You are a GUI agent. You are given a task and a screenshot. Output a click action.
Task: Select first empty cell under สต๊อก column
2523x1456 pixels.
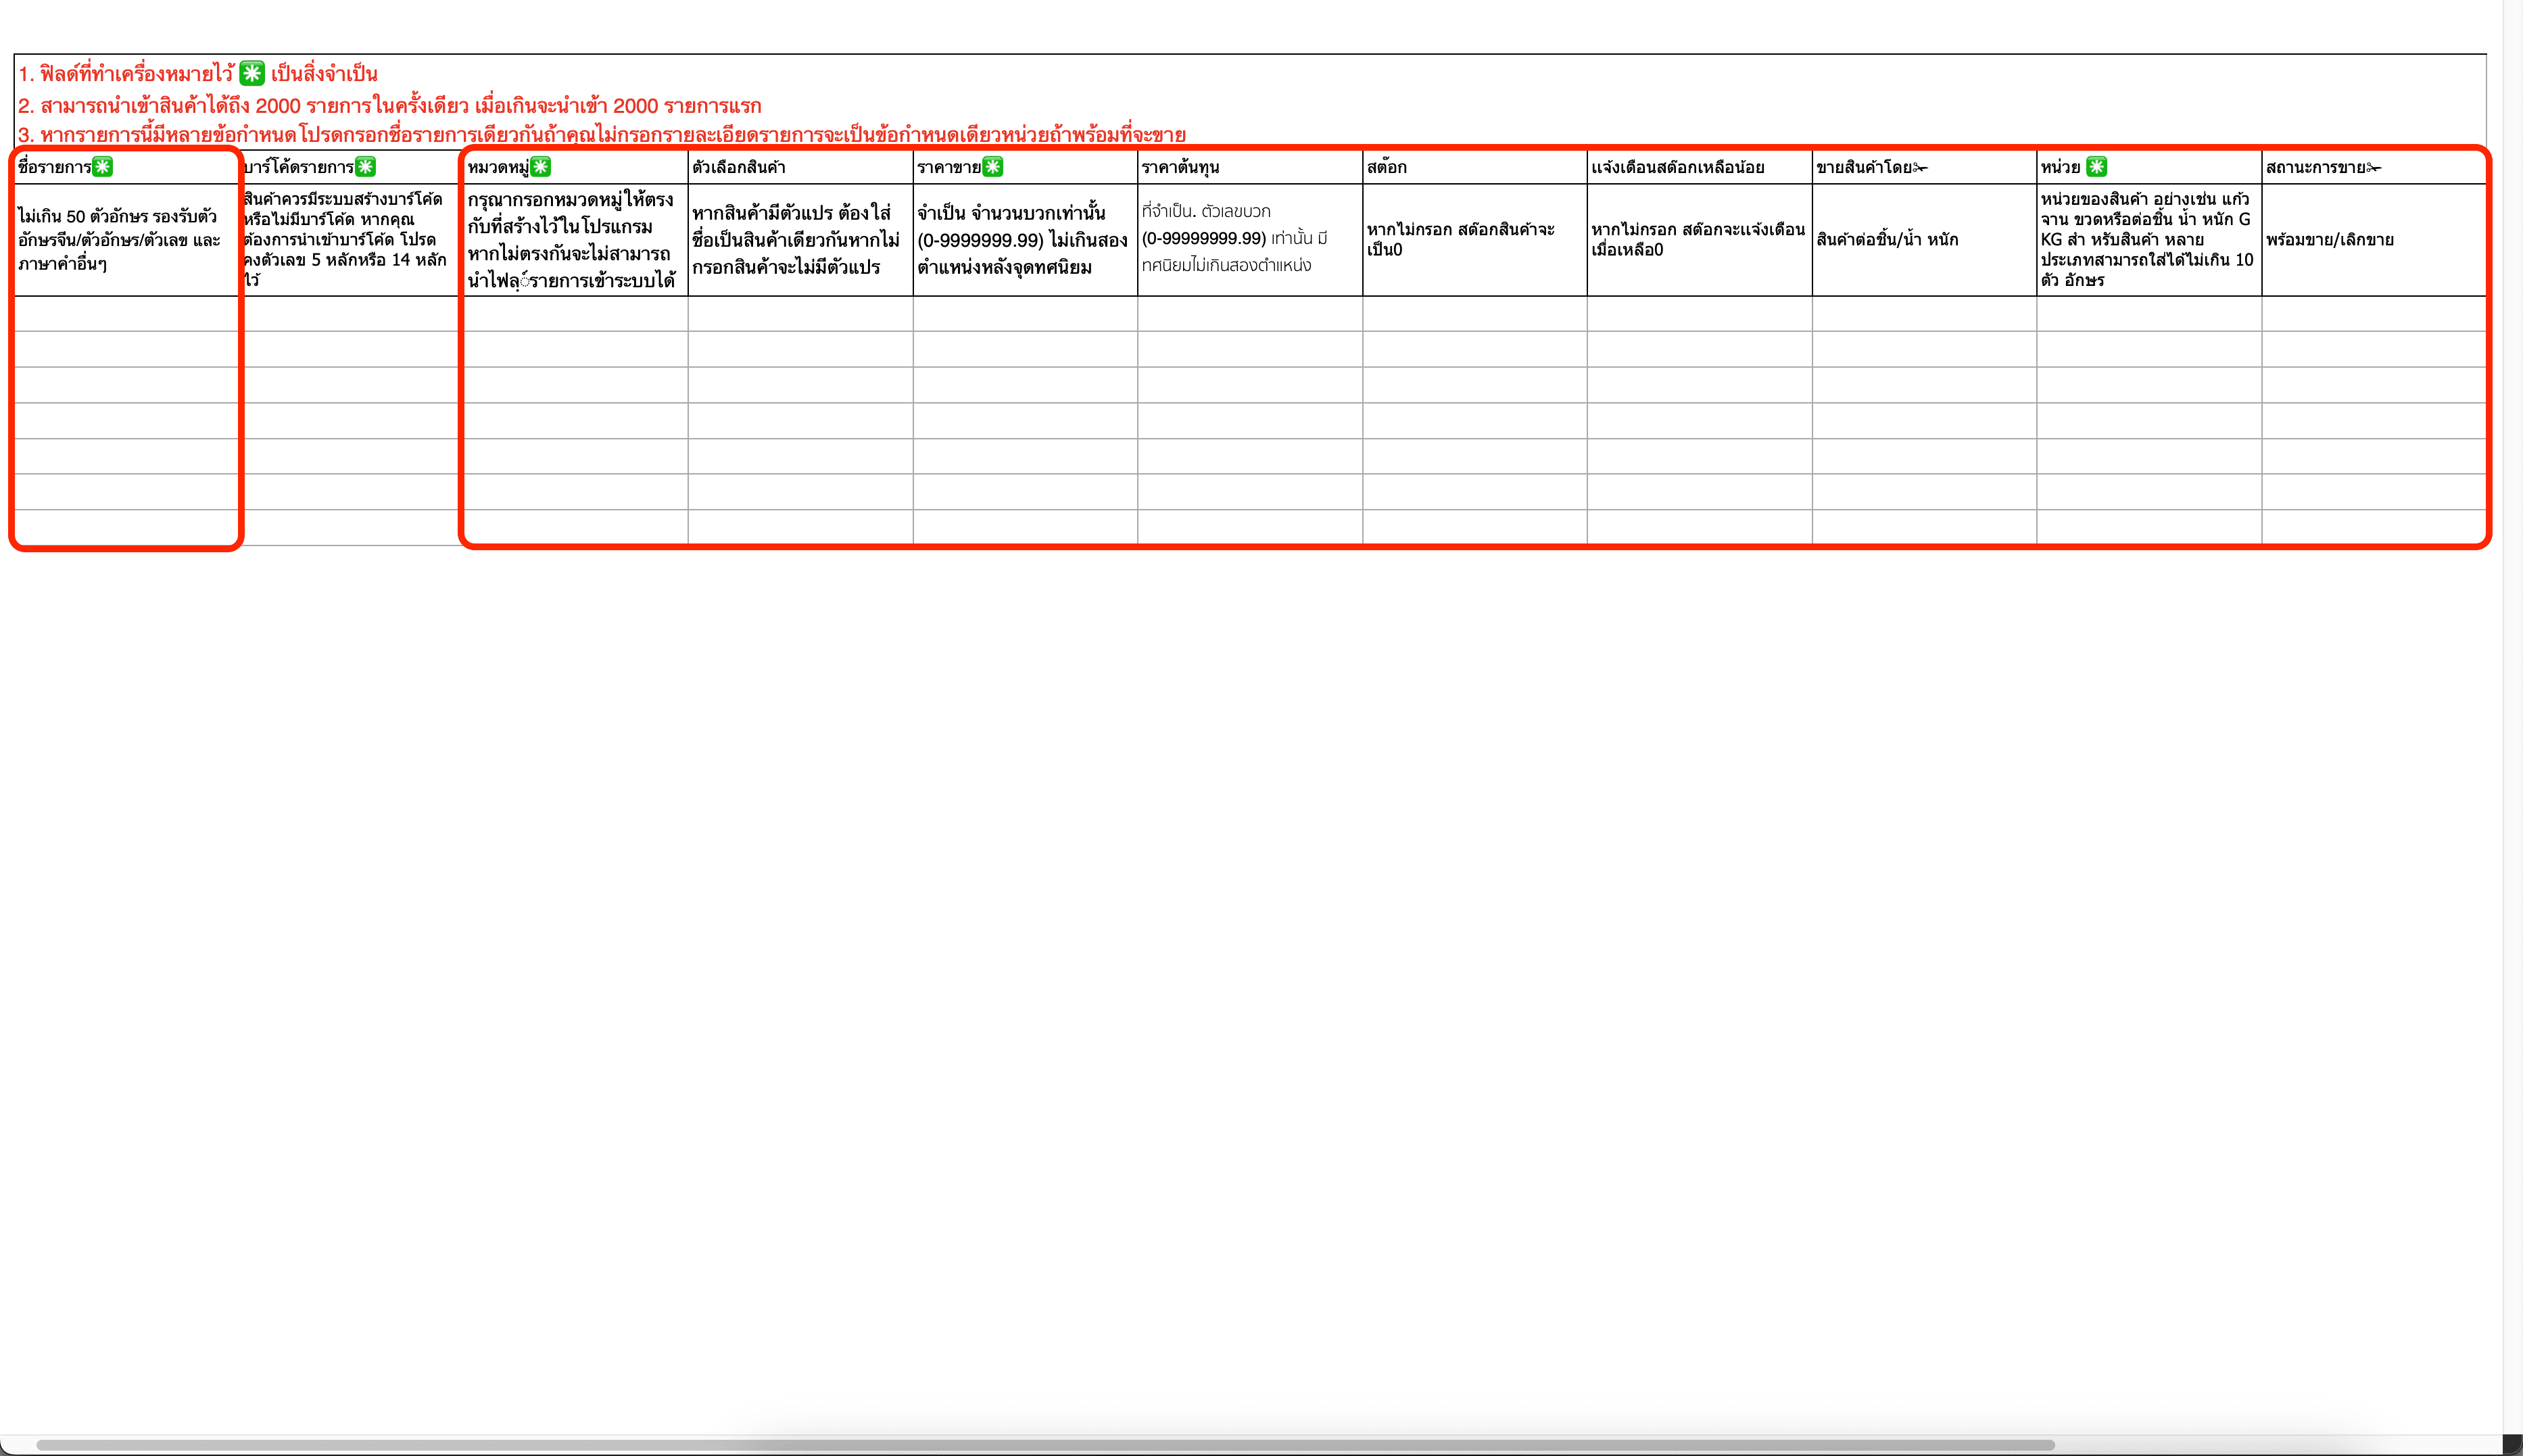click(x=1474, y=314)
